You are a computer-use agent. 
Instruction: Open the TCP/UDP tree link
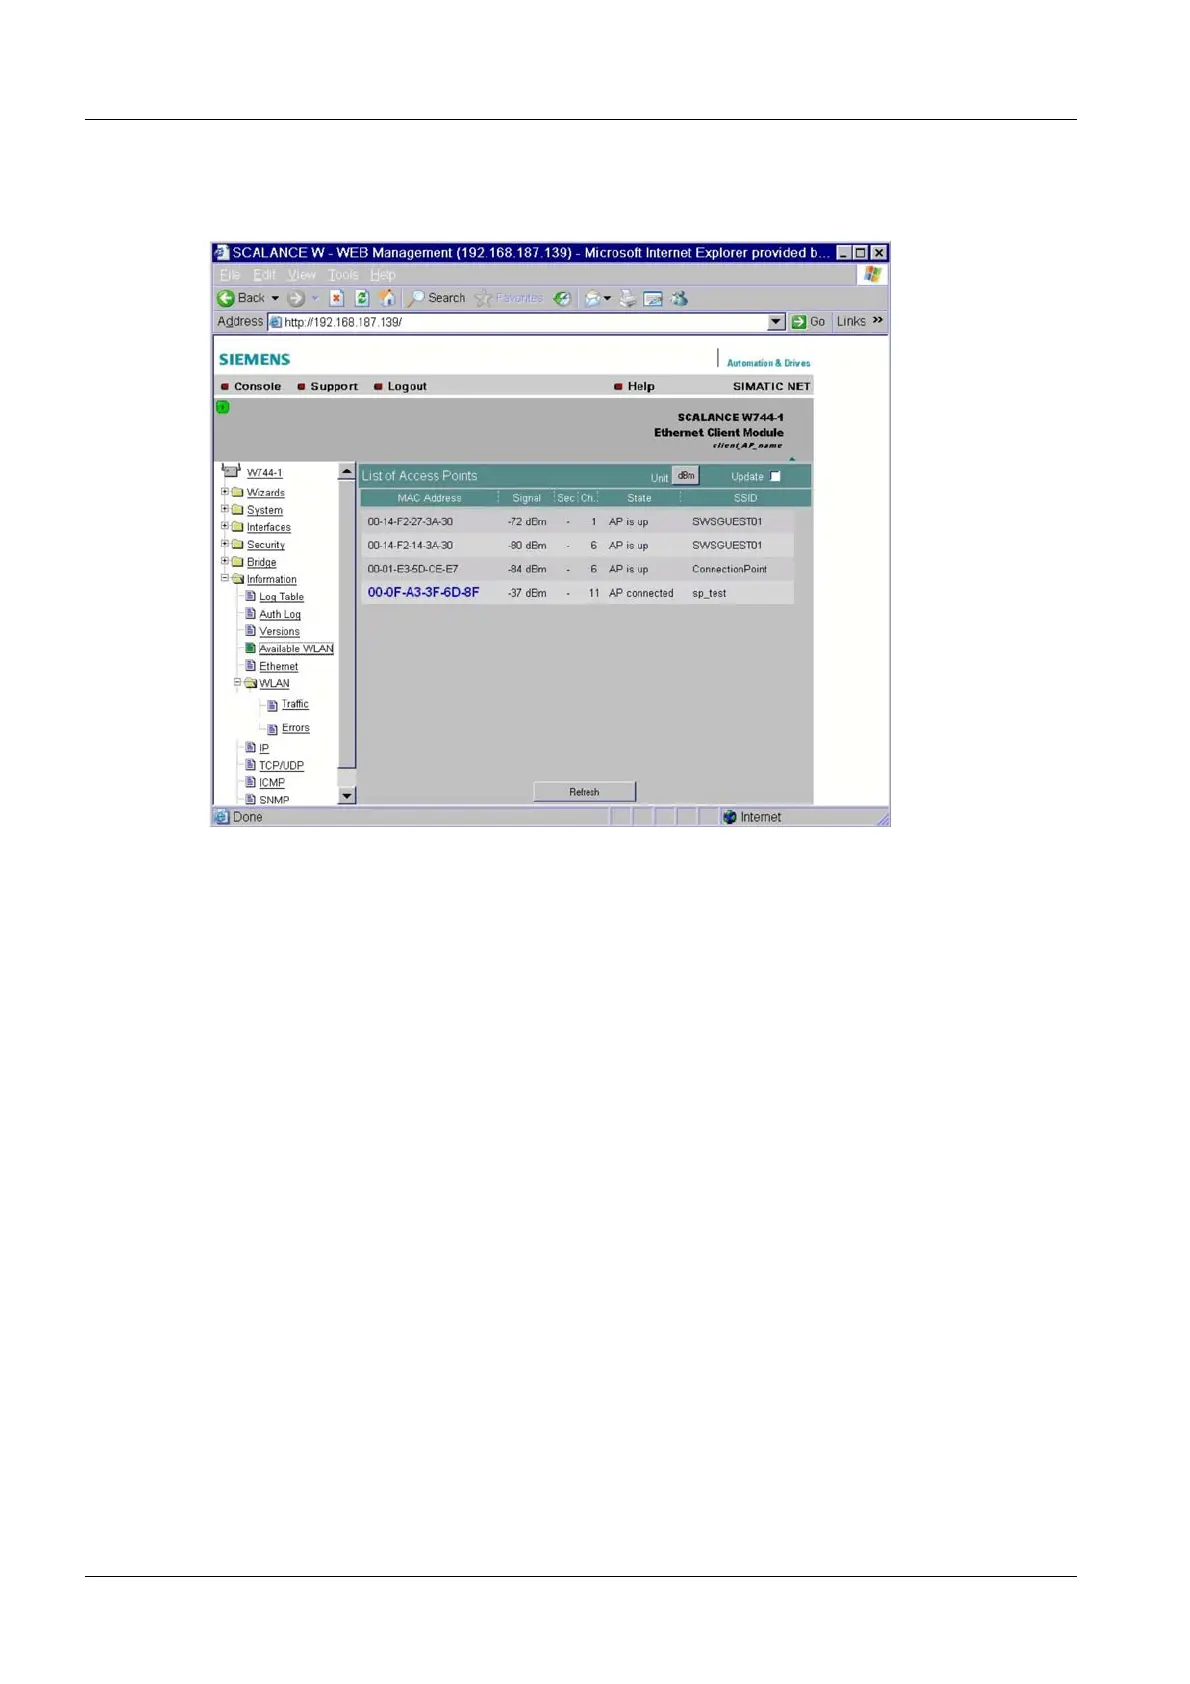281,765
